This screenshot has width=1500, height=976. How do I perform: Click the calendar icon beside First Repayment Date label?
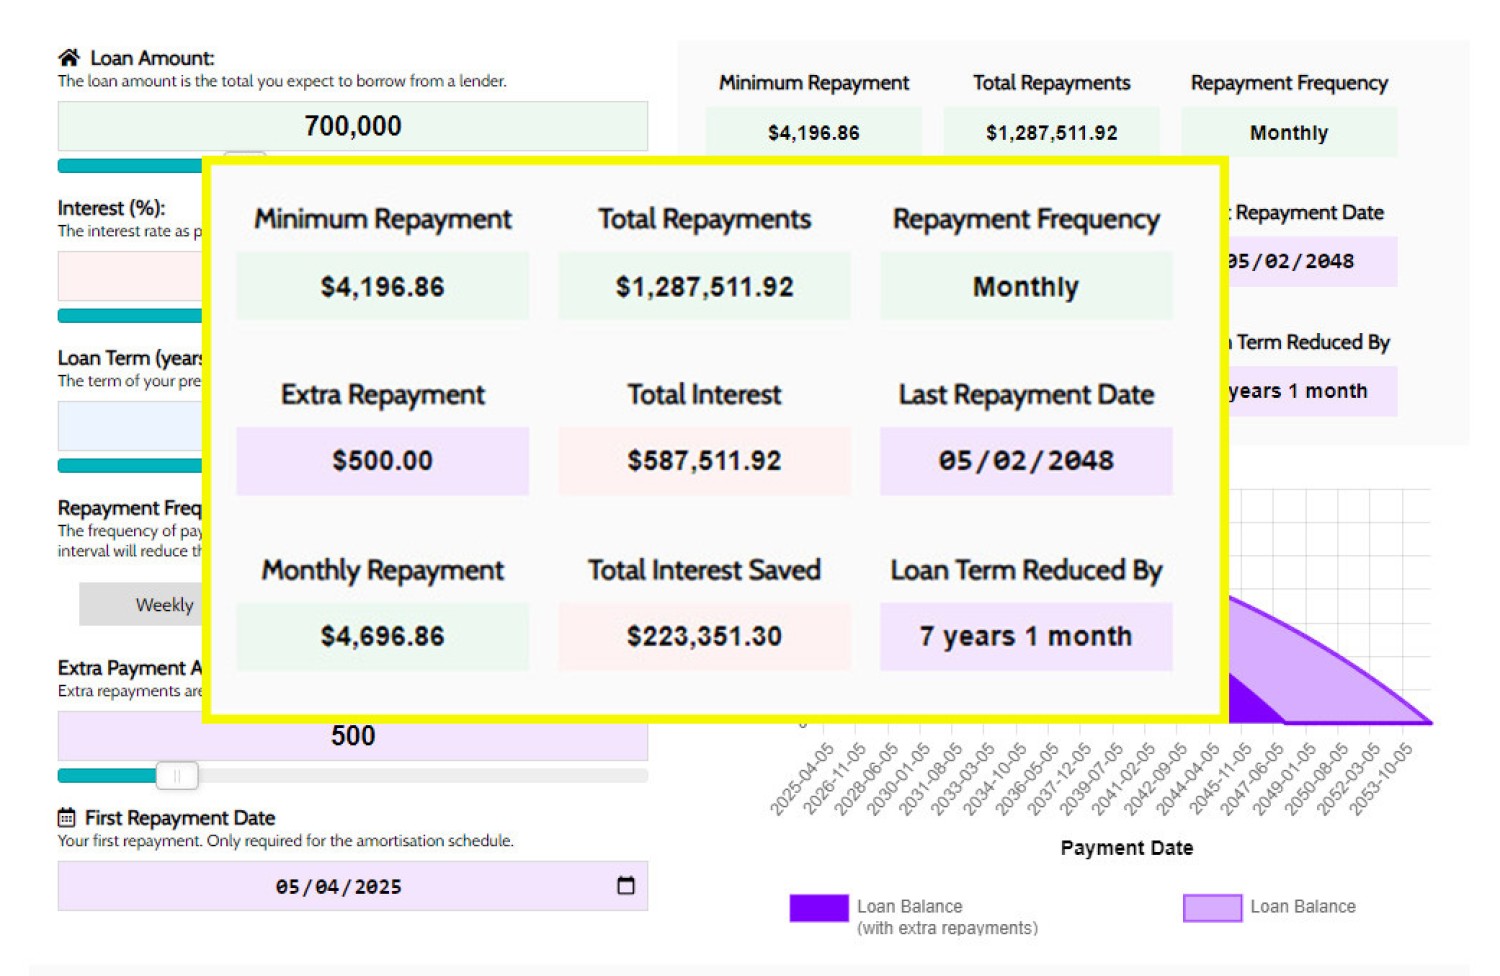point(67,817)
